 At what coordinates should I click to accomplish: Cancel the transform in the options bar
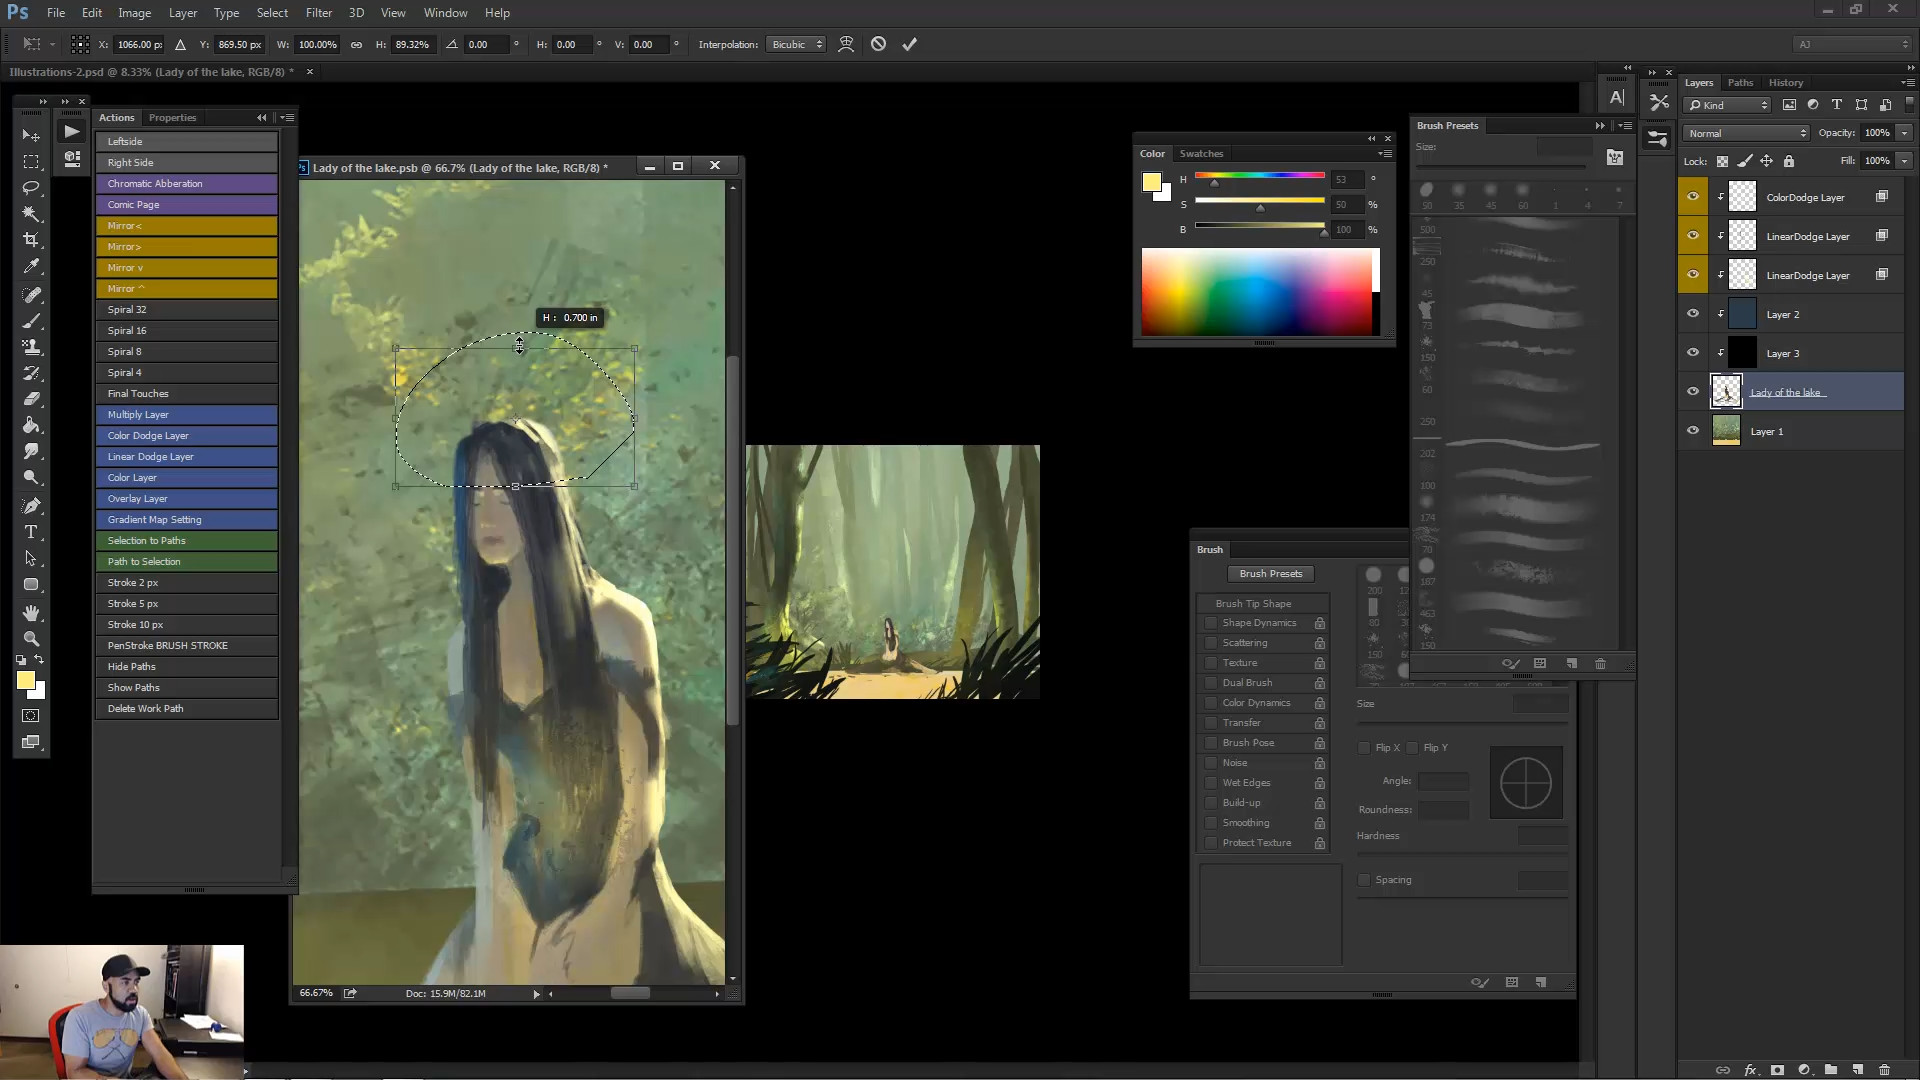[x=878, y=44]
